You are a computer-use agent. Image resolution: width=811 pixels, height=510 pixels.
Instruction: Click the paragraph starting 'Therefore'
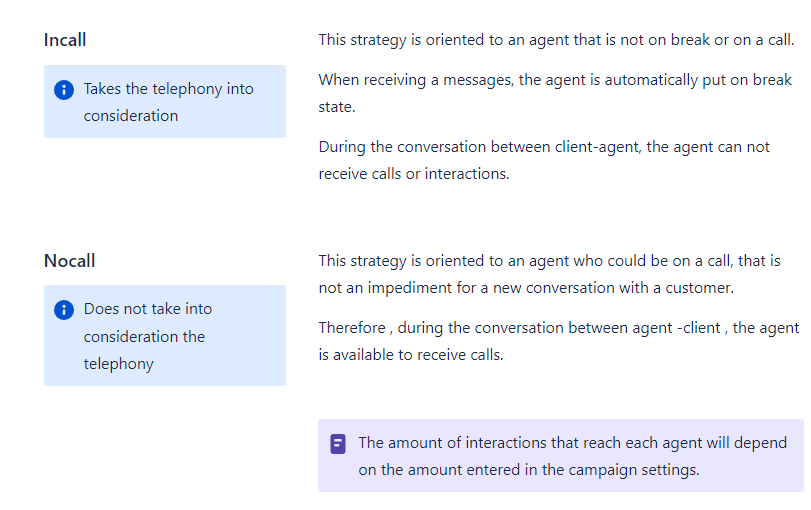point(558,341)
